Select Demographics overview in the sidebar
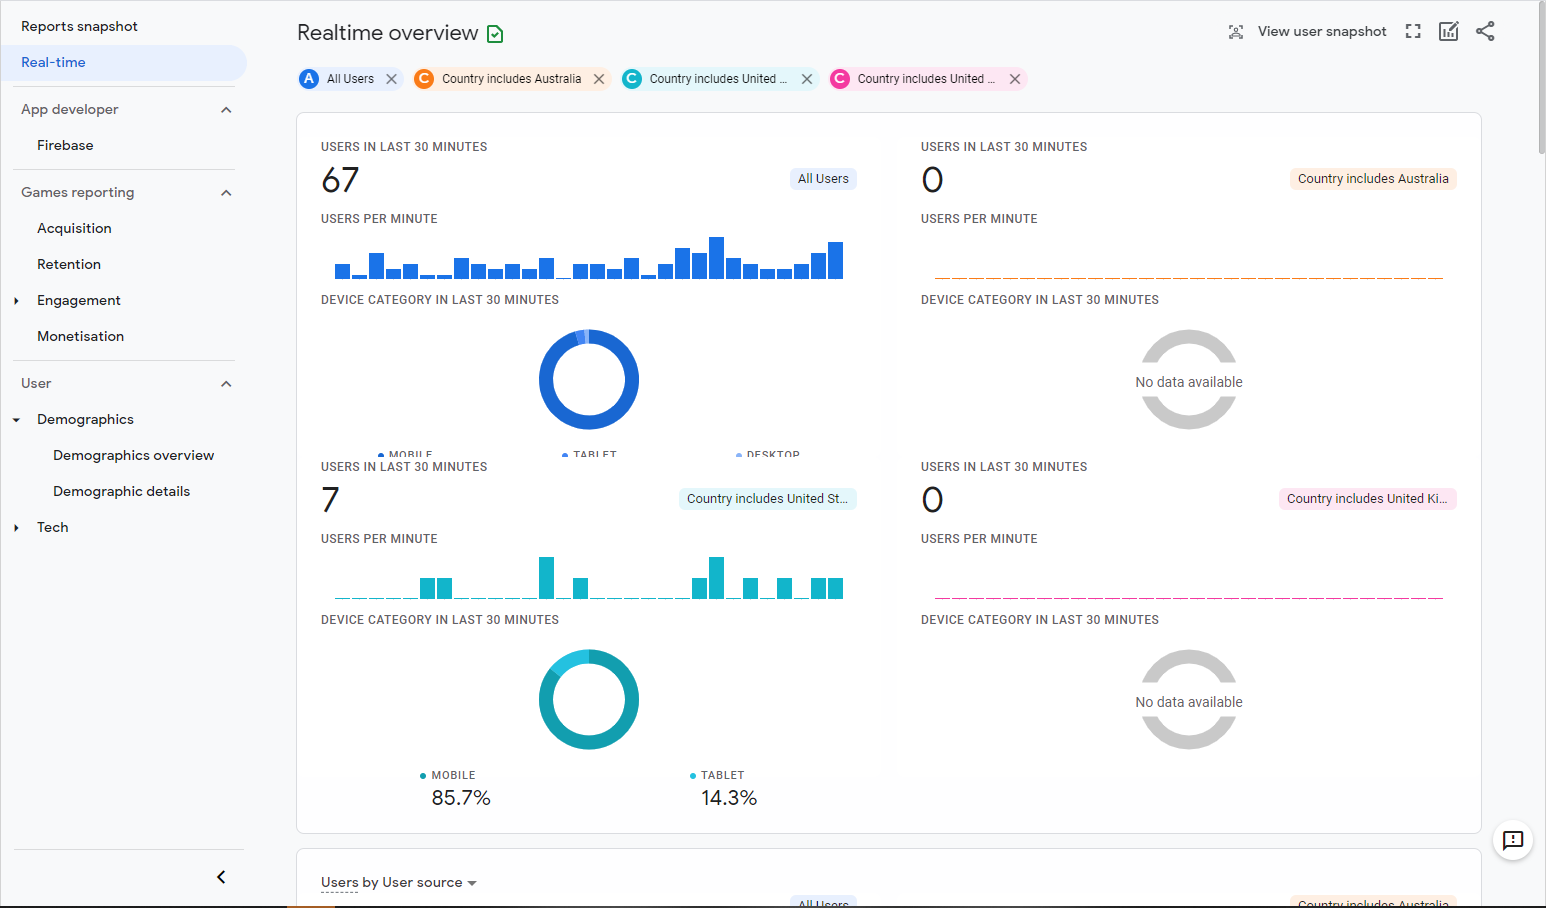 point(133,455)
